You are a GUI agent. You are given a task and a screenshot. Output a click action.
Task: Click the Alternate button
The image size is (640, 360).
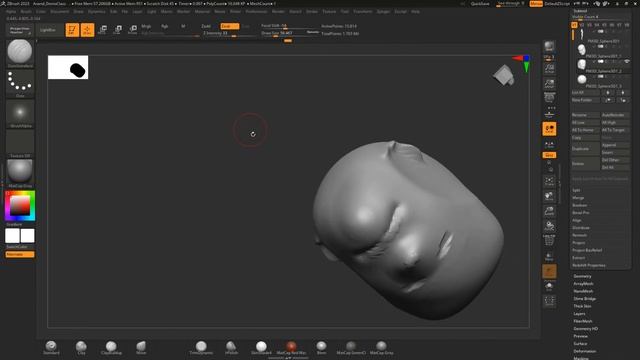(20, 254)
